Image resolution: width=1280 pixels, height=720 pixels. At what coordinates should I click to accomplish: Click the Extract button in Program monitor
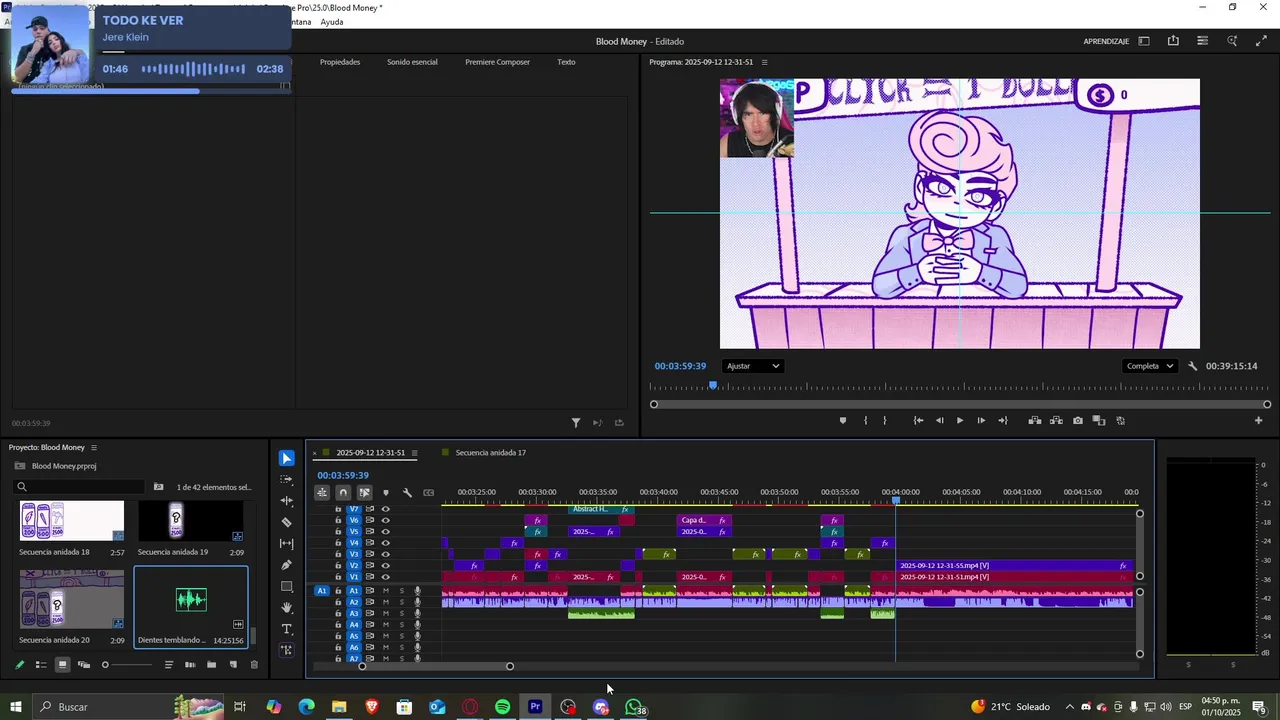[x=1056, y=421]
